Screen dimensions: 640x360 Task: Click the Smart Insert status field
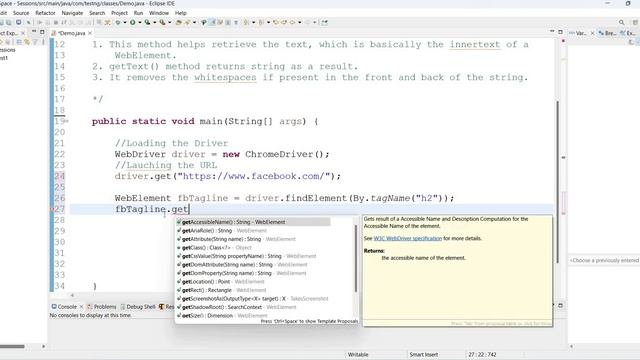(424, 355)
